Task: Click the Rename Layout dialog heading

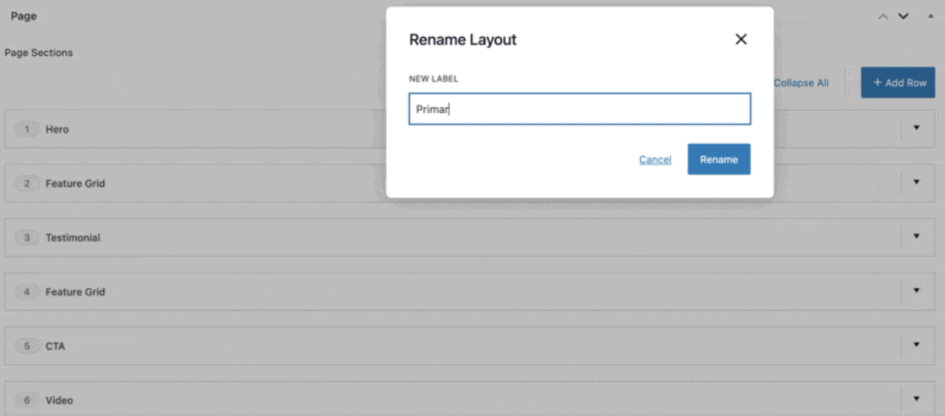Action: (x=463, y=40)
